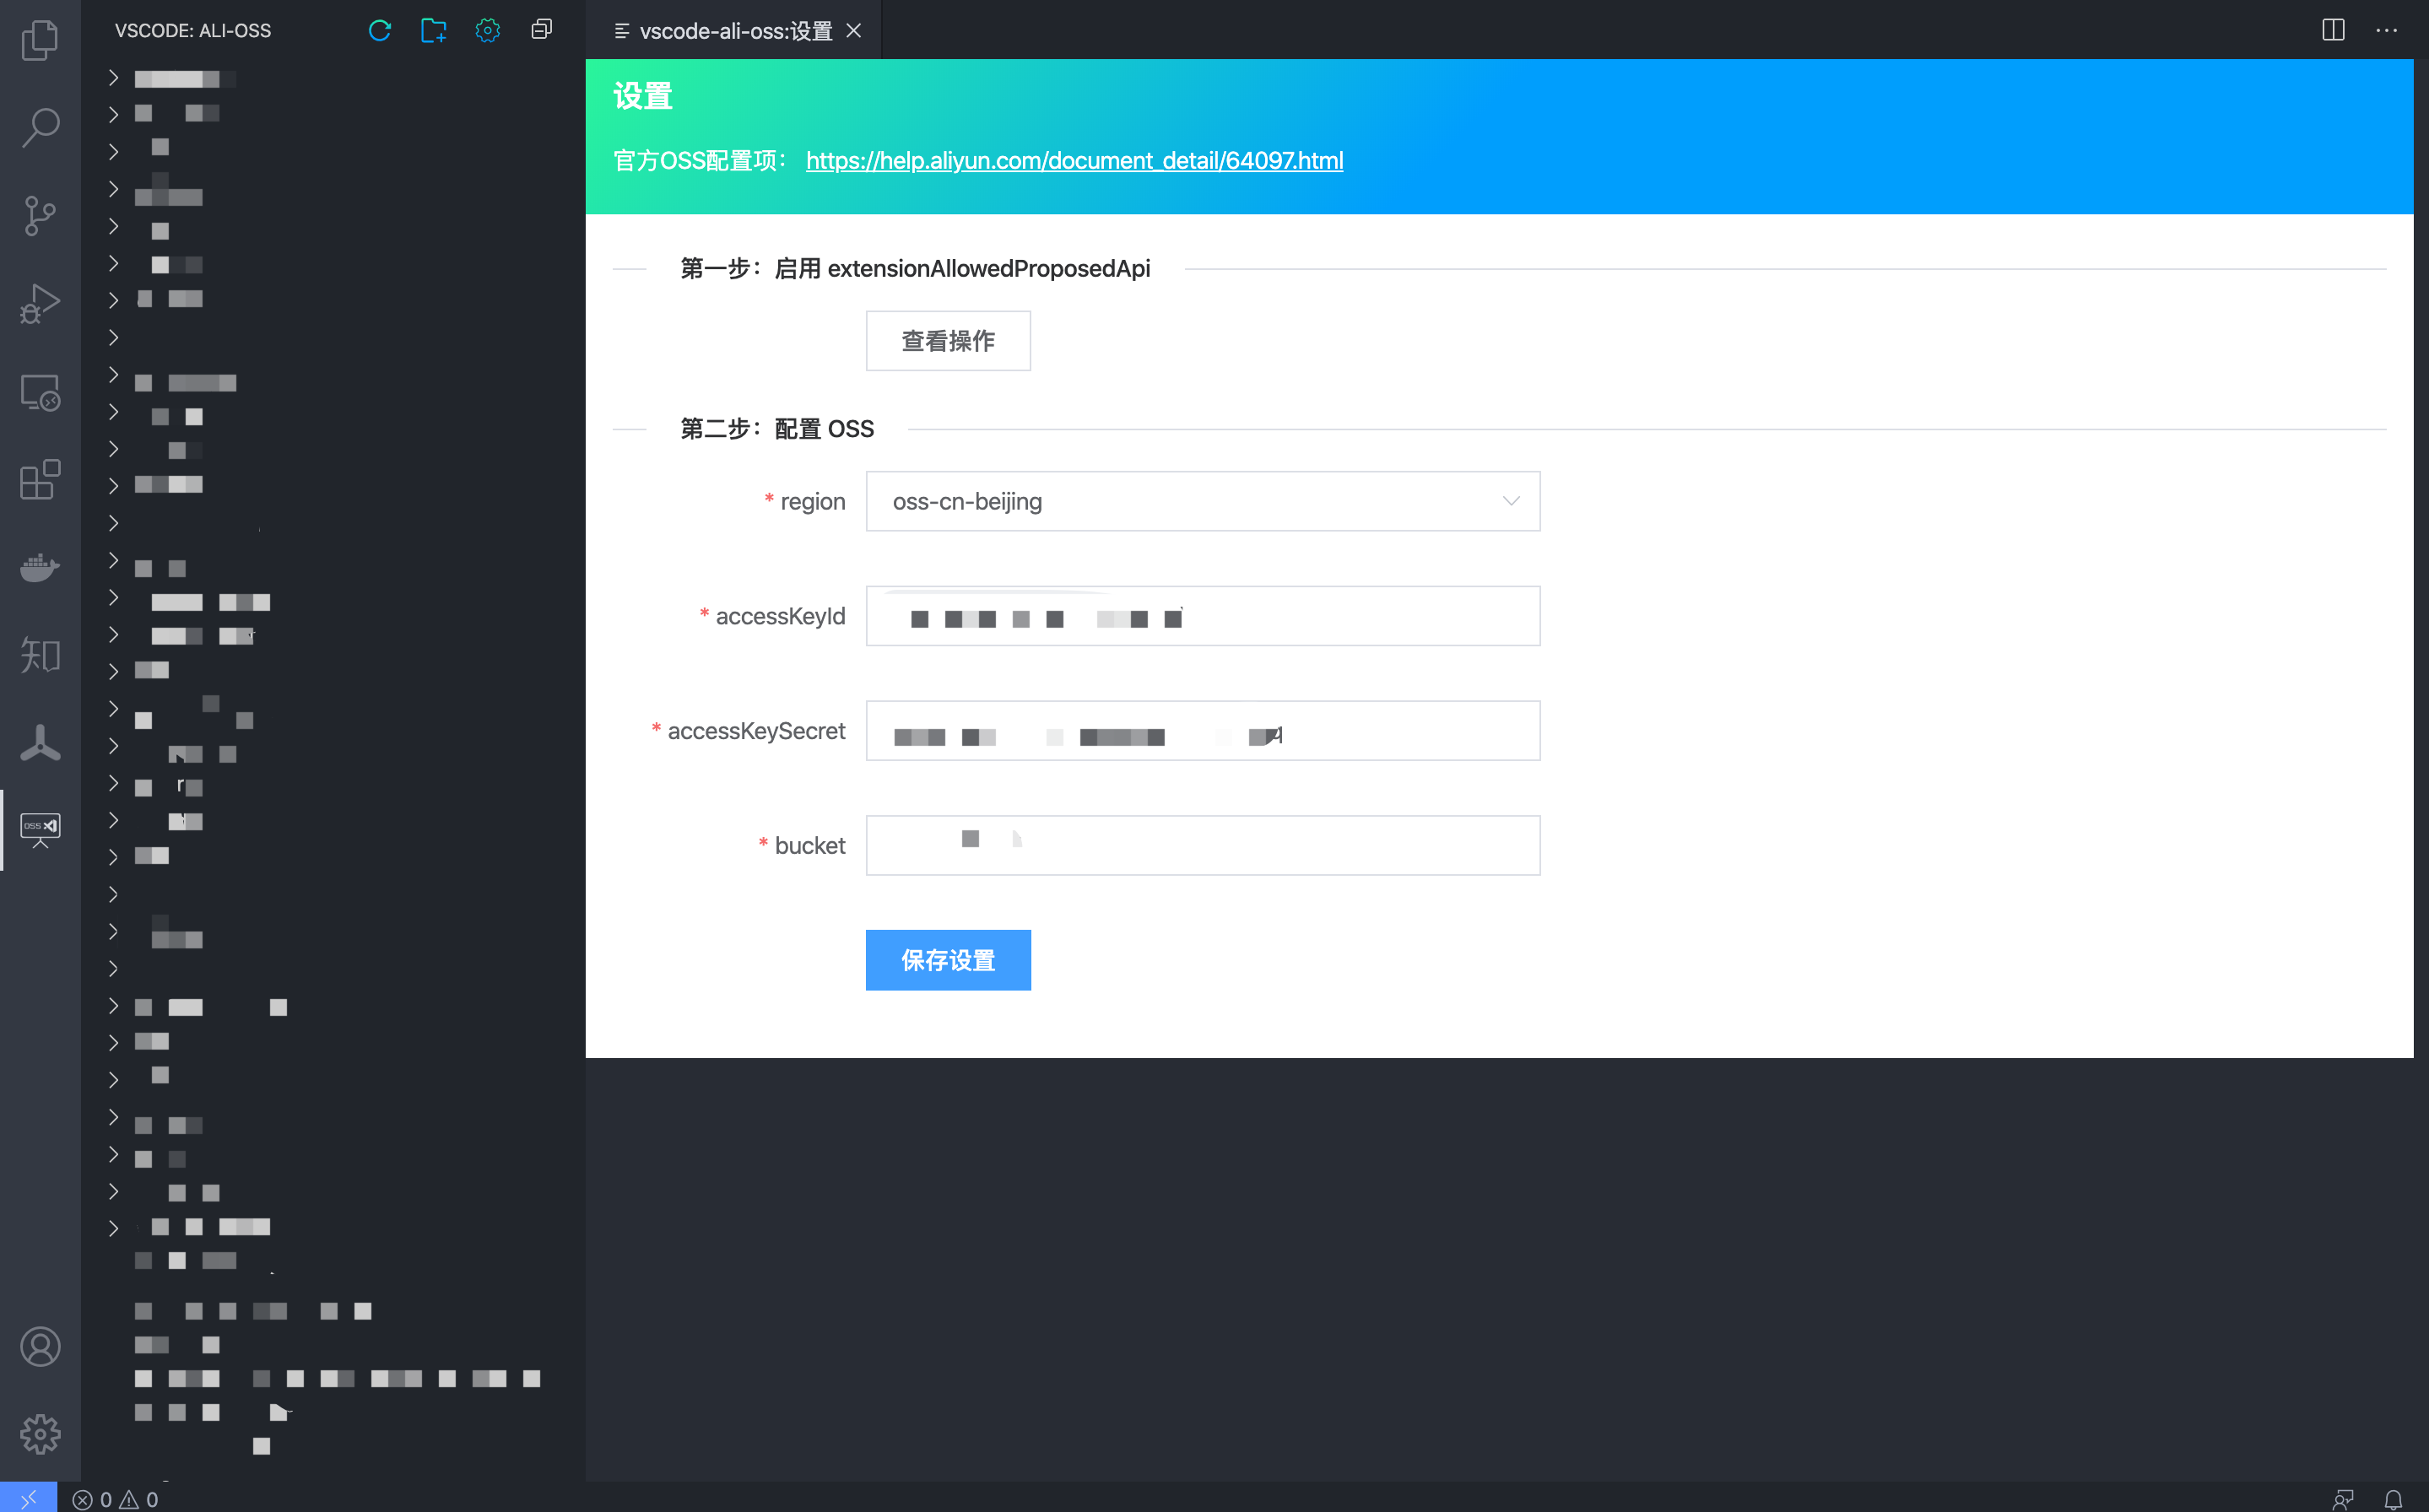
Task: Open OSS settings gear in panel header
Action: click(x=487, y=30)
